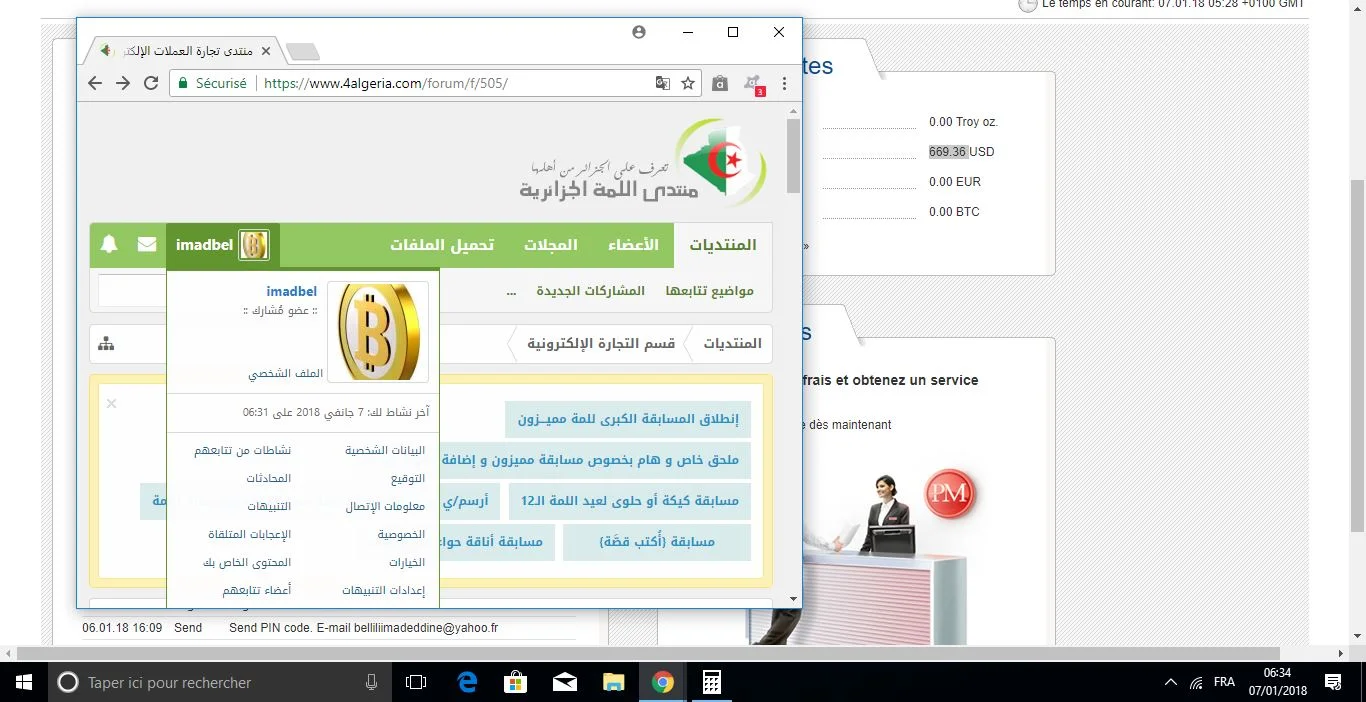This screenshot has width=1366, height=702.
Task: Expand the three dots beside المشاركات الجديدة
Action: tap(511, 291)
